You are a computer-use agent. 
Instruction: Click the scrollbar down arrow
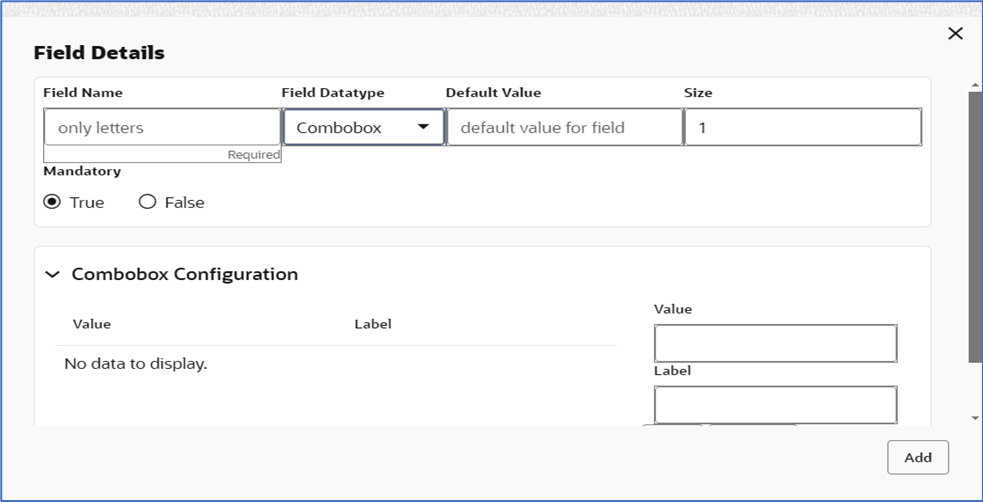tap(975, 418)
